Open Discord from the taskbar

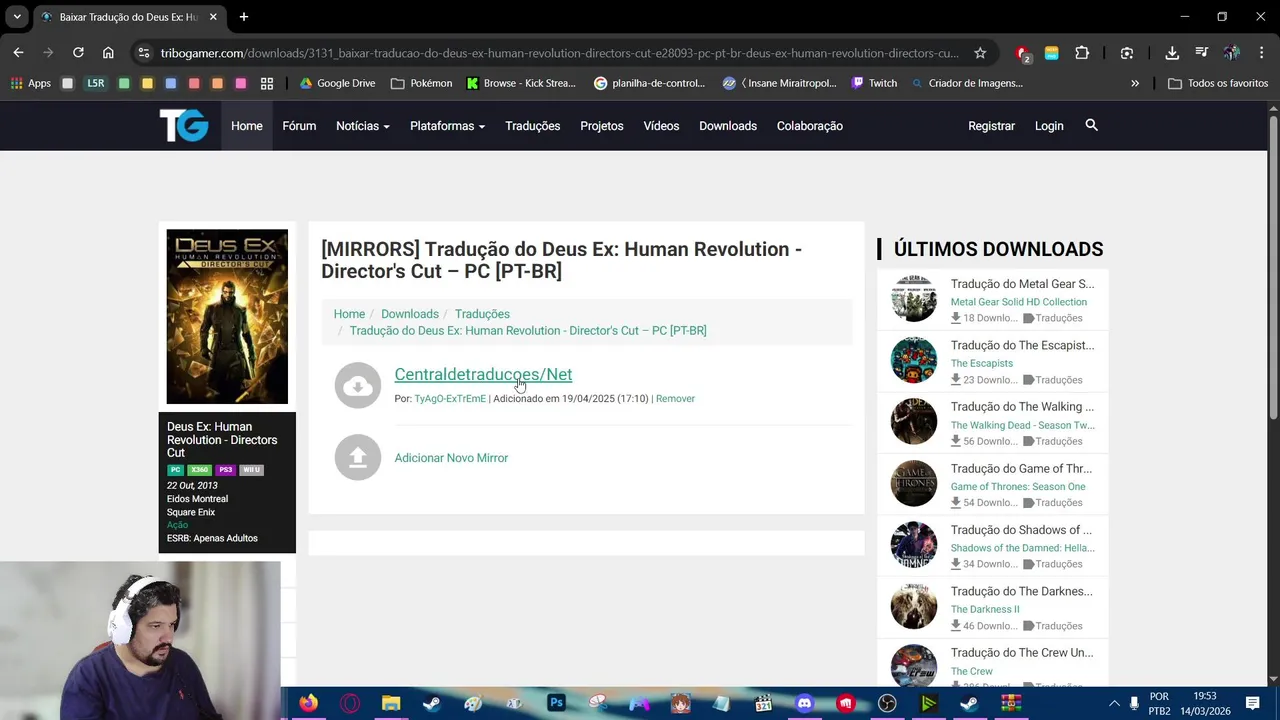tap(805, 703)
